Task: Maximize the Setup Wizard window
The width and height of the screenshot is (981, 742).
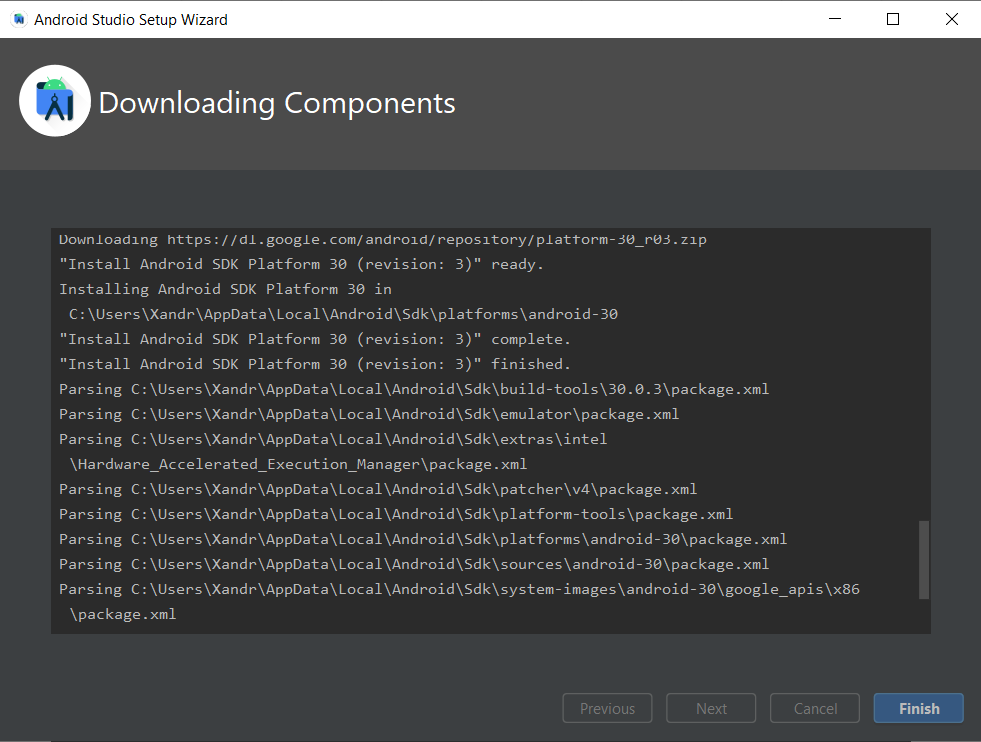Action: pyautogui.click(x=892, y=18)
